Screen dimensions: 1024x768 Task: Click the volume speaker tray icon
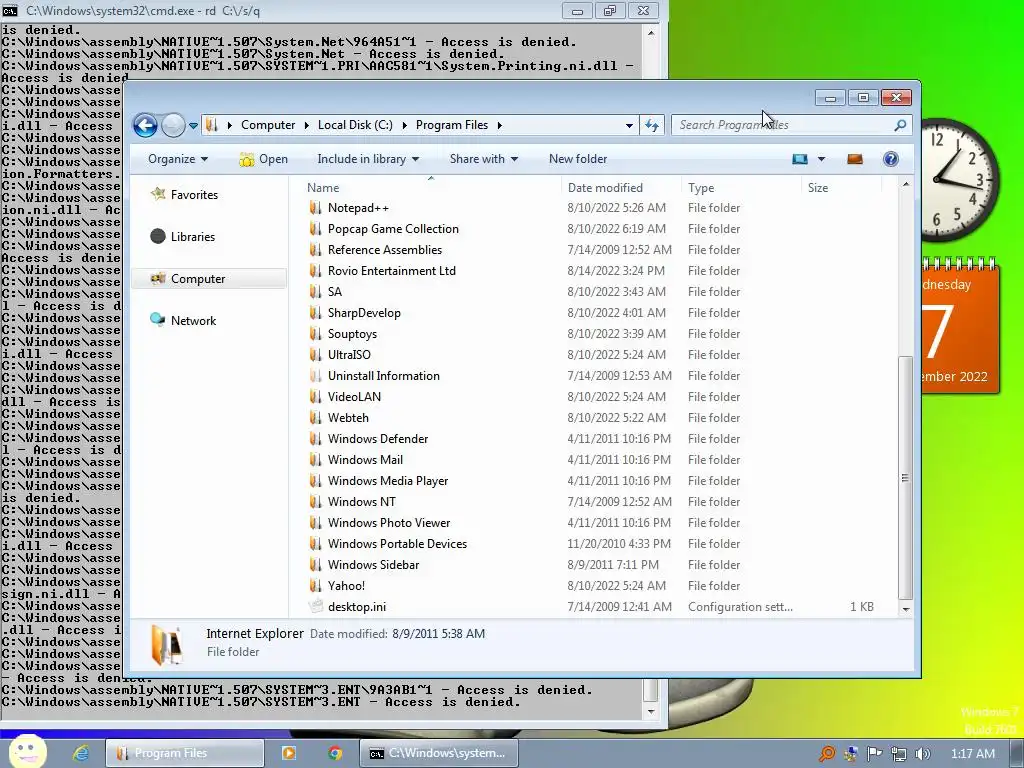pos(922,754)
